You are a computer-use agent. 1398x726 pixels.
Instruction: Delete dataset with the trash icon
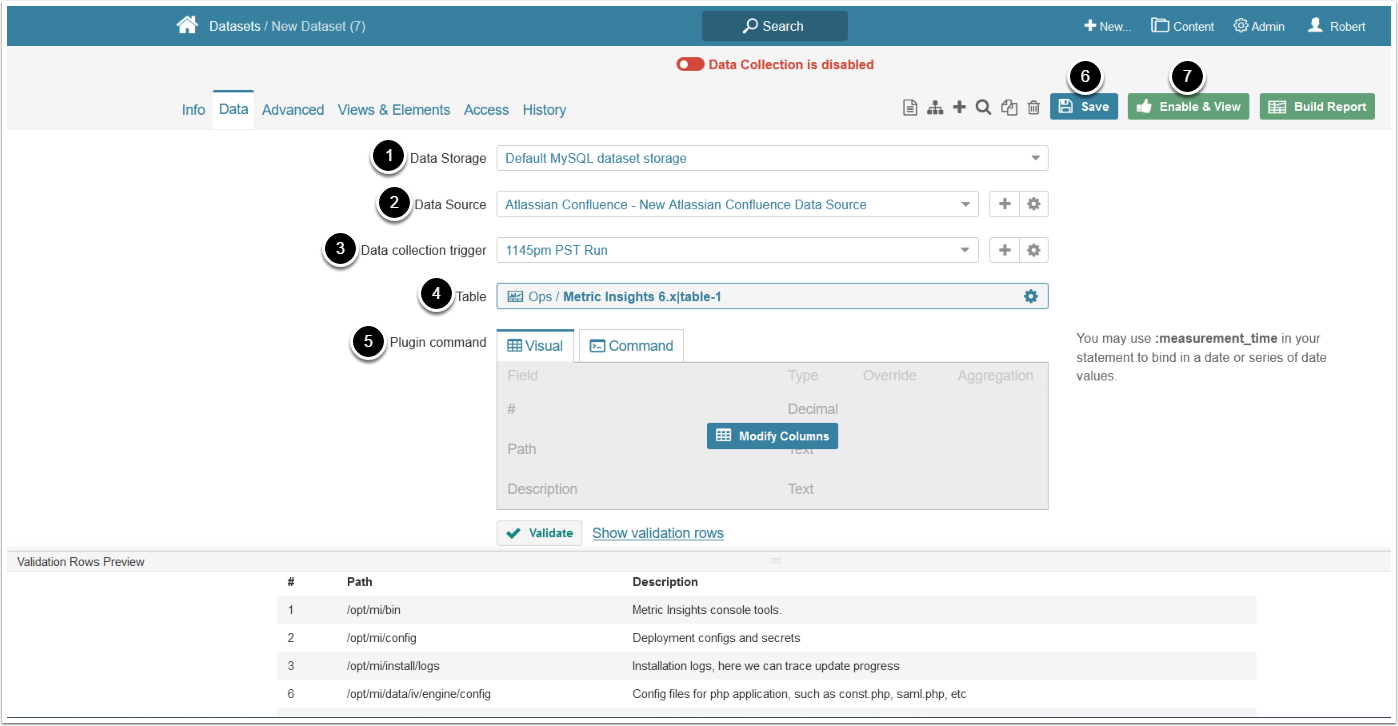tap(1034, 108)
